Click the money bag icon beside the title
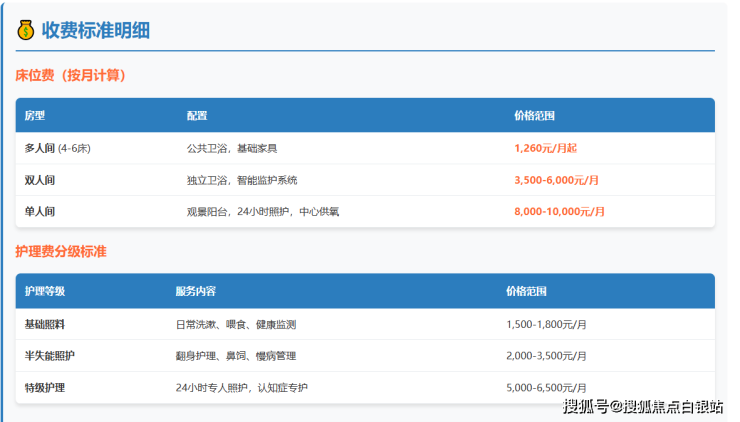Screen dimensions: 740x422 25,30
